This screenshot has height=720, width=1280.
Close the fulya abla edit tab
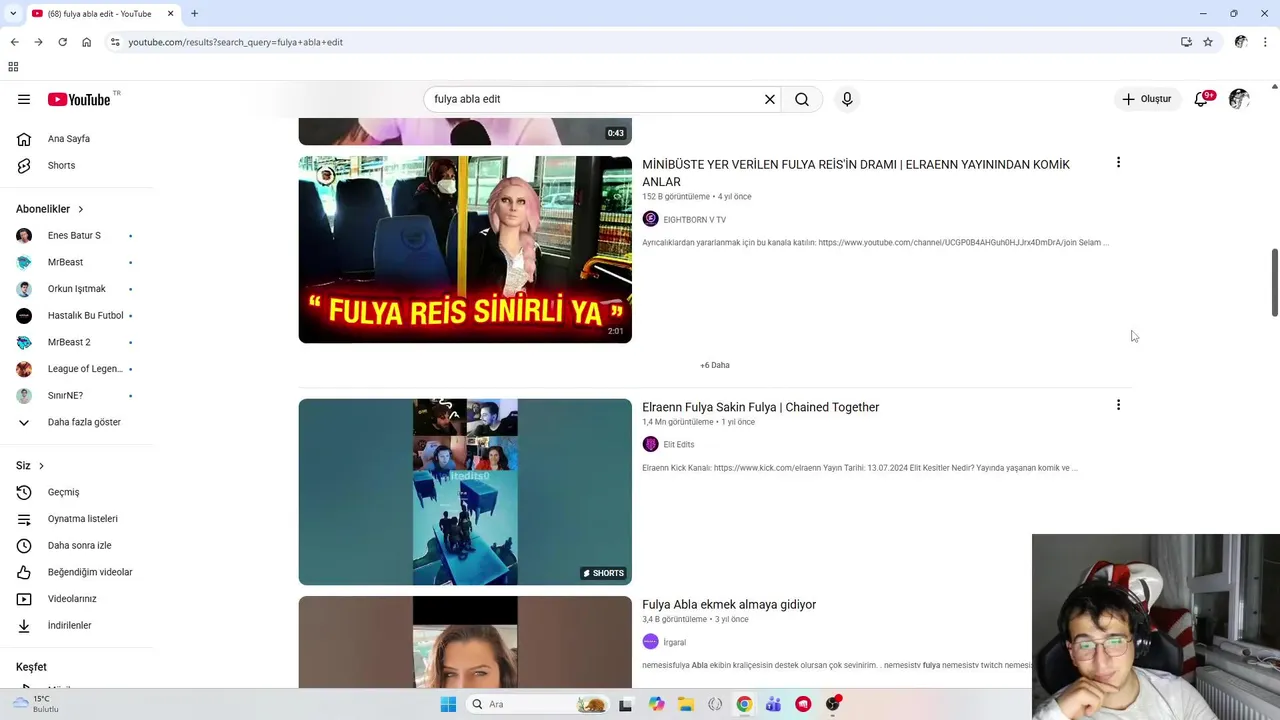(x=170, y=14)
